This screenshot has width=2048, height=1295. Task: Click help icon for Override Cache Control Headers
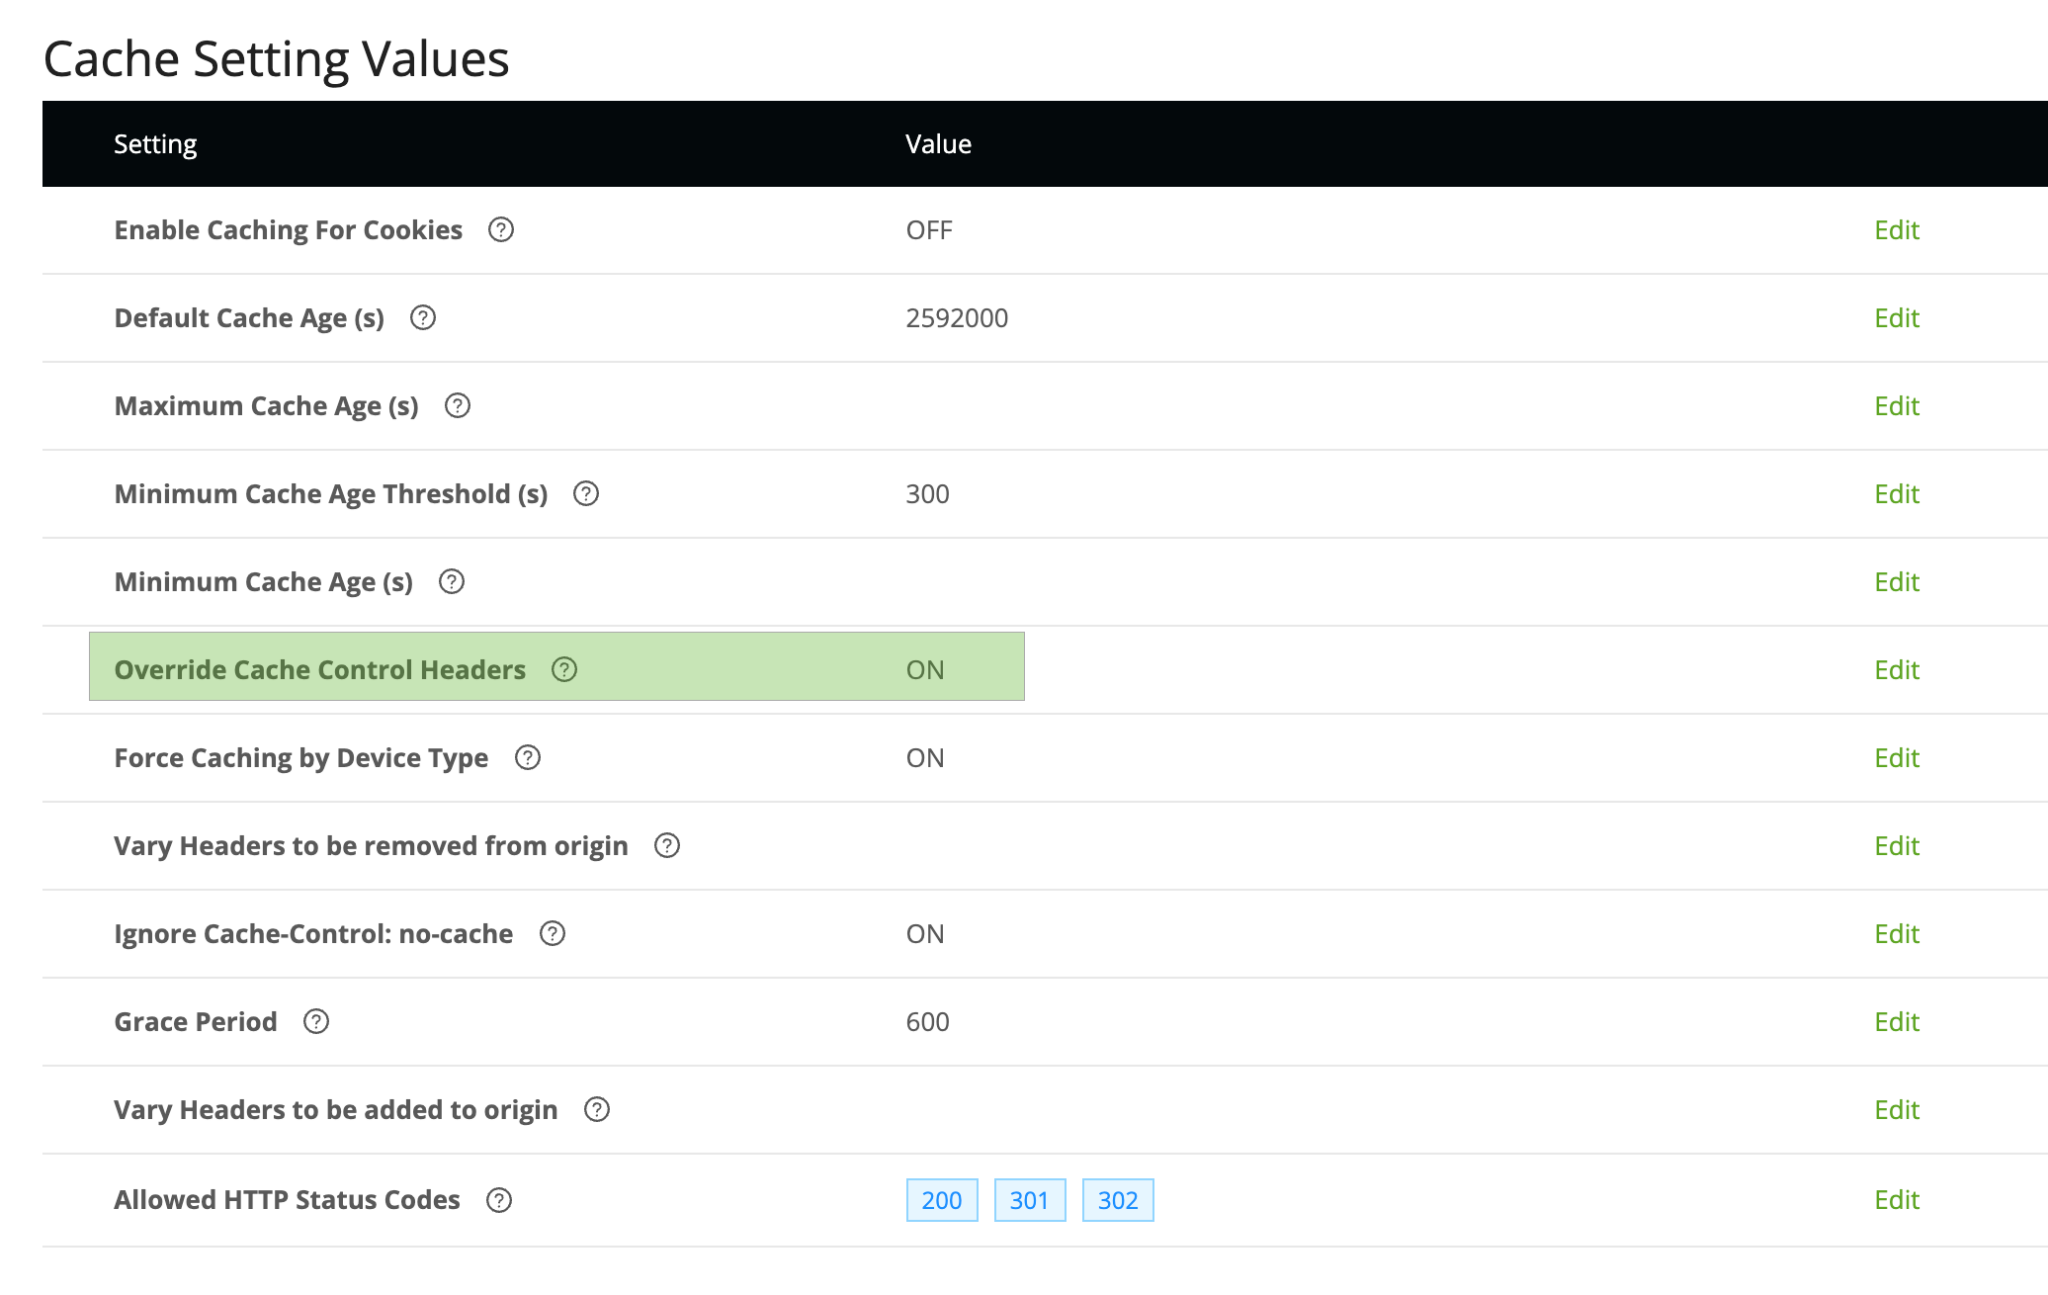pos(564,670)
